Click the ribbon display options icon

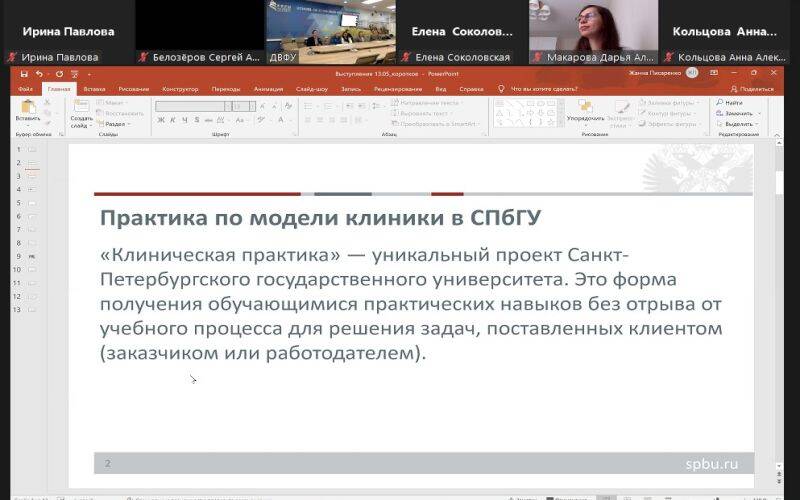(x=714, y=73)
